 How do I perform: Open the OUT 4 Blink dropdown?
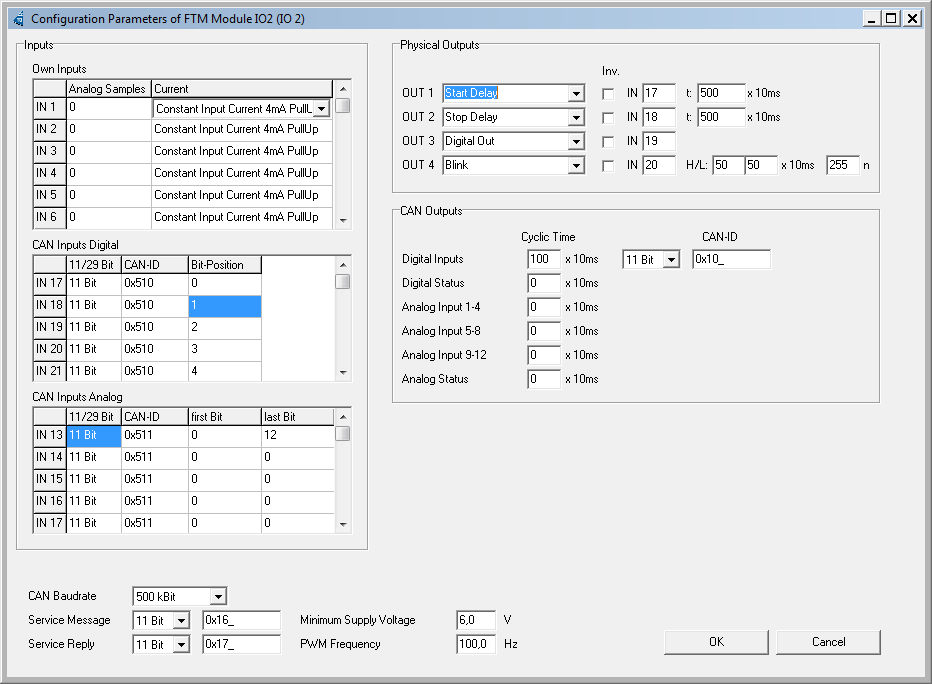click(575, 165)
